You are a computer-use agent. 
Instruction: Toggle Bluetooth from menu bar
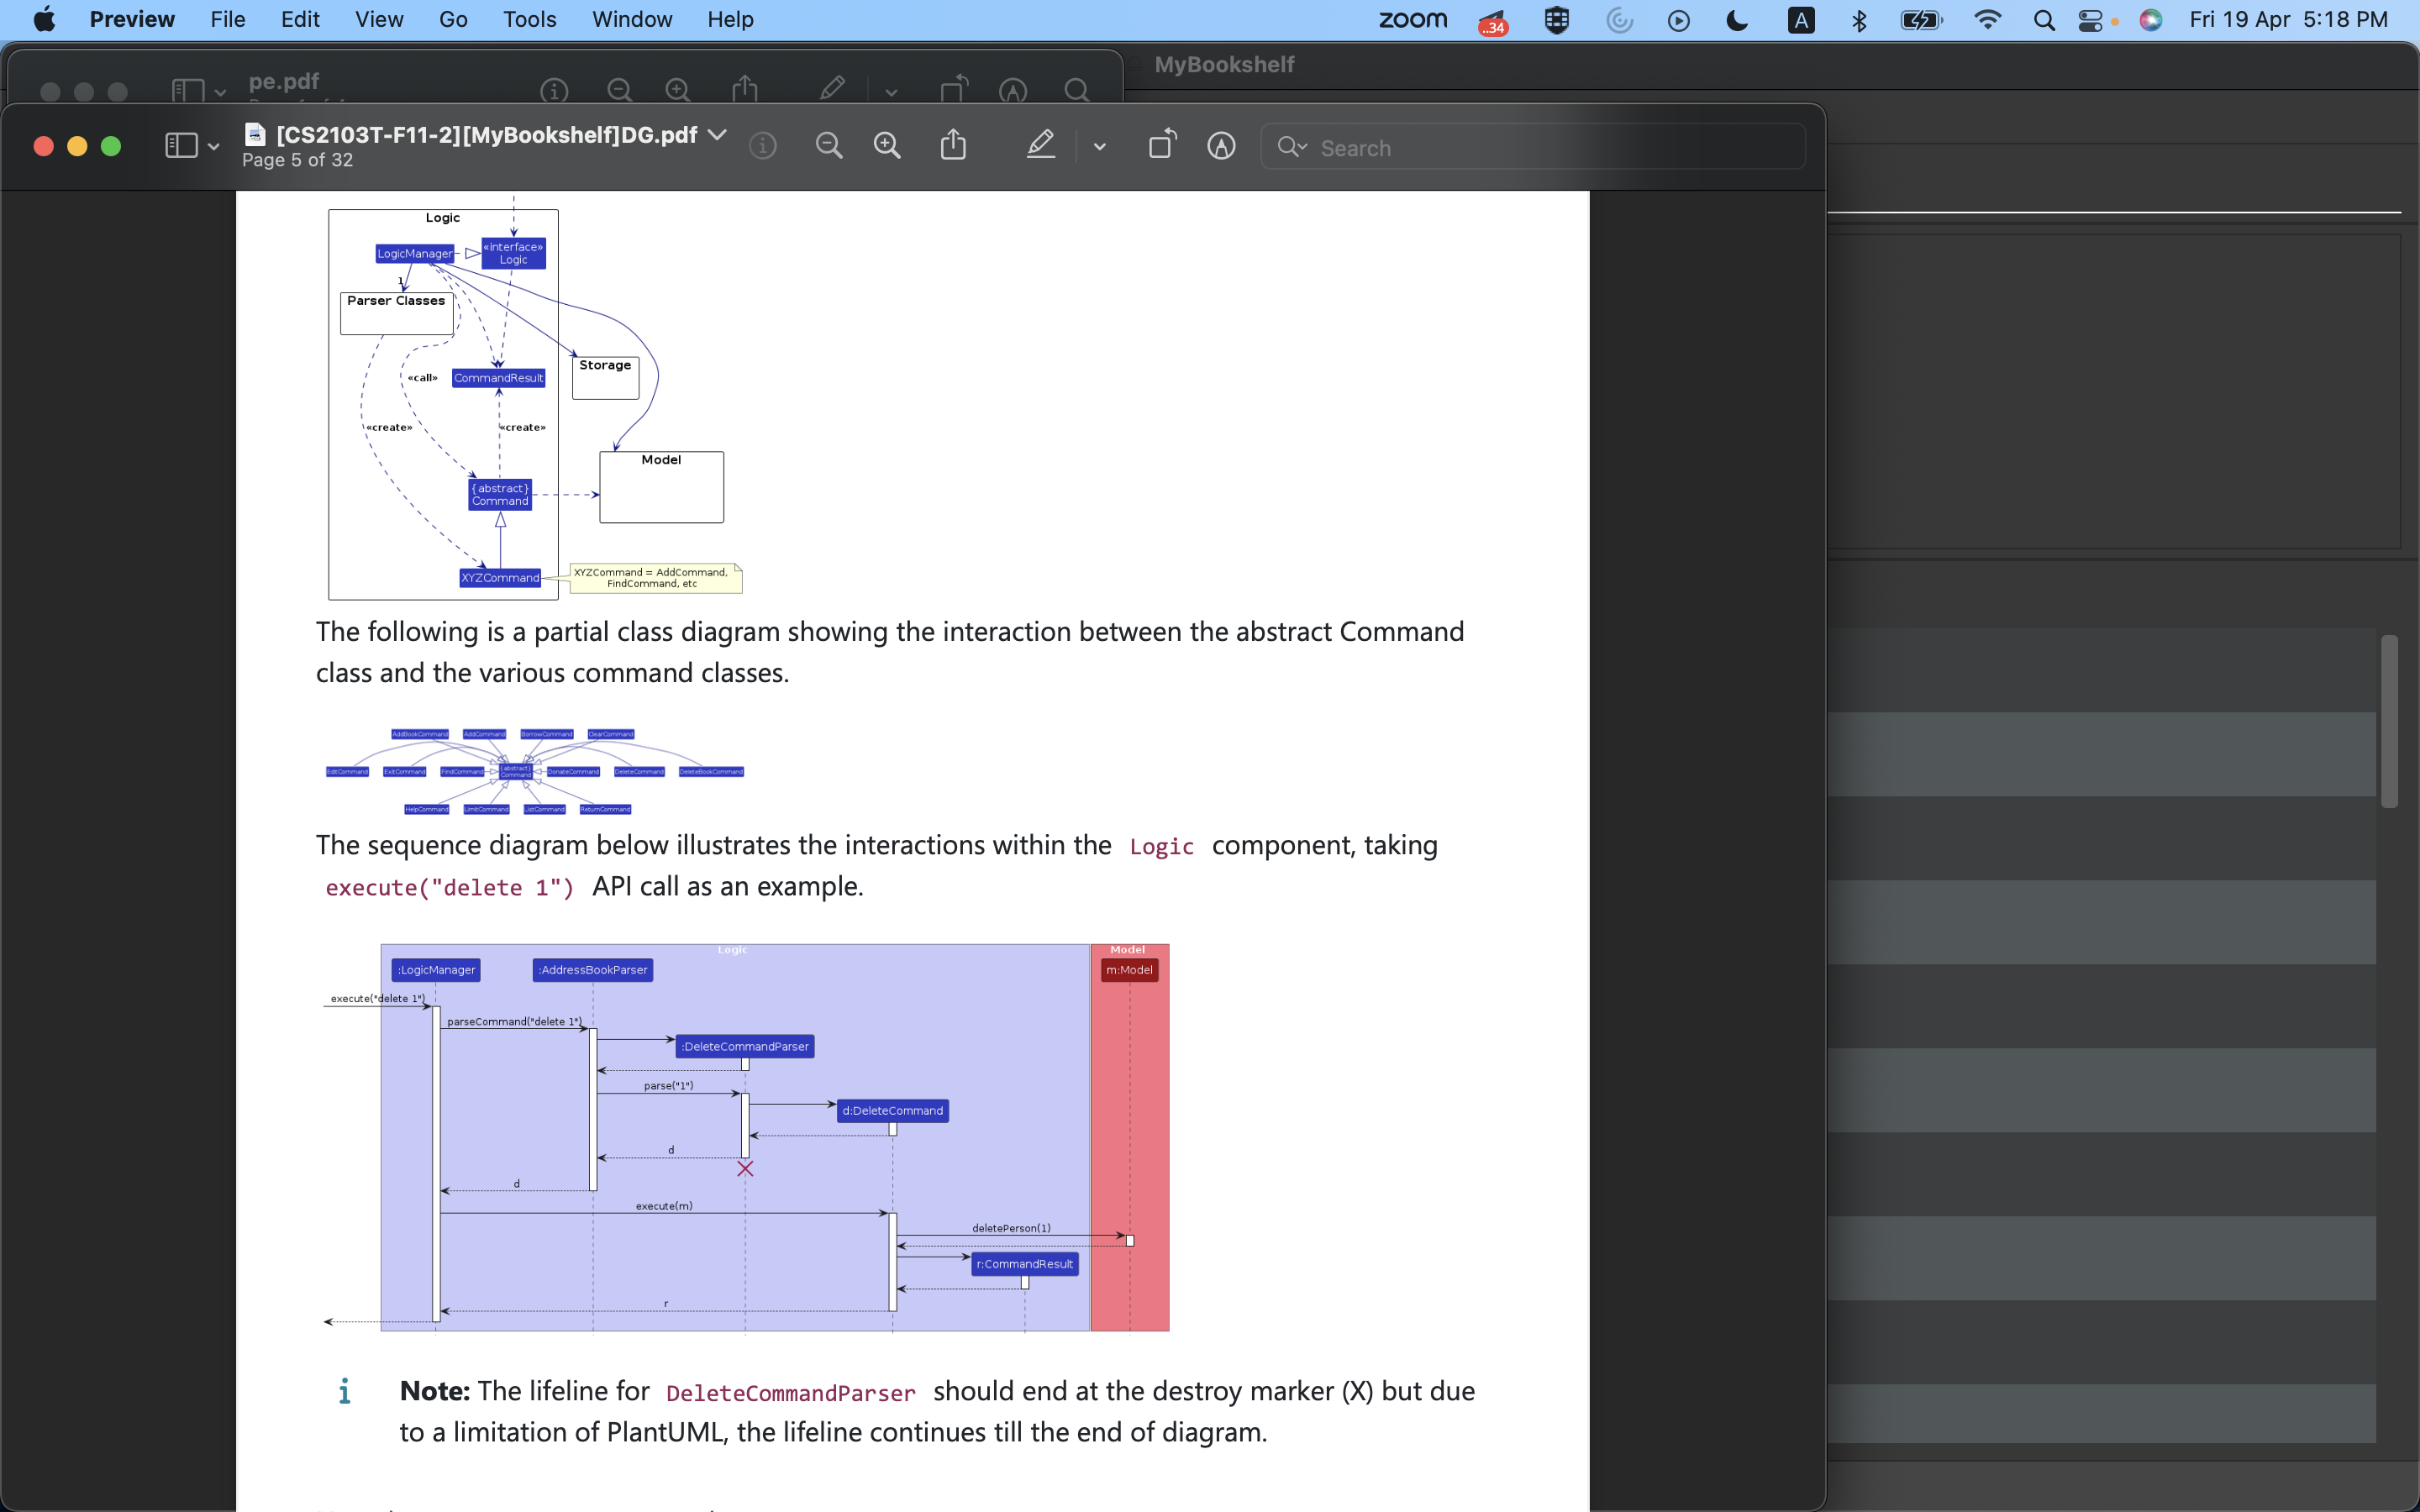[1859, 20]
